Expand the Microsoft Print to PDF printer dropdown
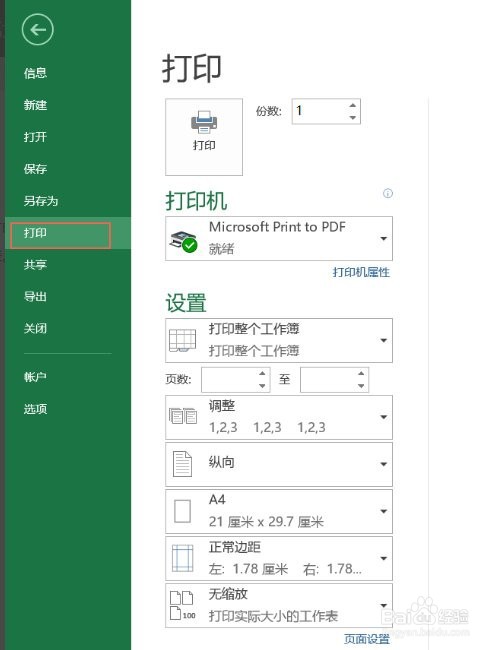 (384, 238)
